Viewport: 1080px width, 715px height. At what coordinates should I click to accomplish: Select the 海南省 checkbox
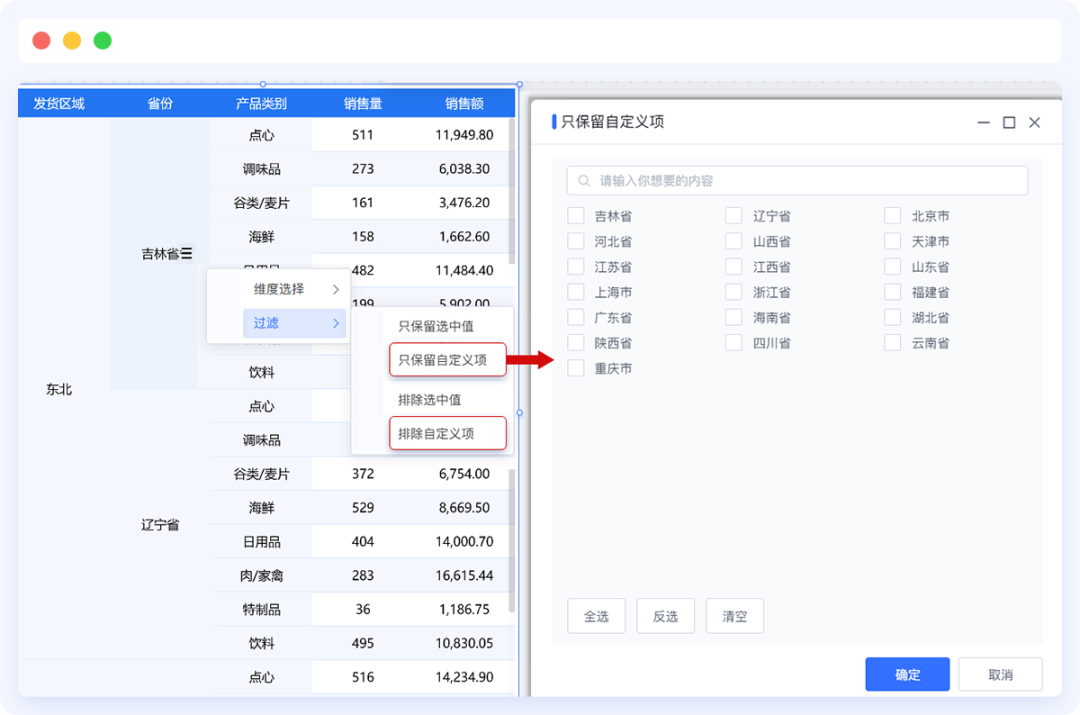pos(734,318)
